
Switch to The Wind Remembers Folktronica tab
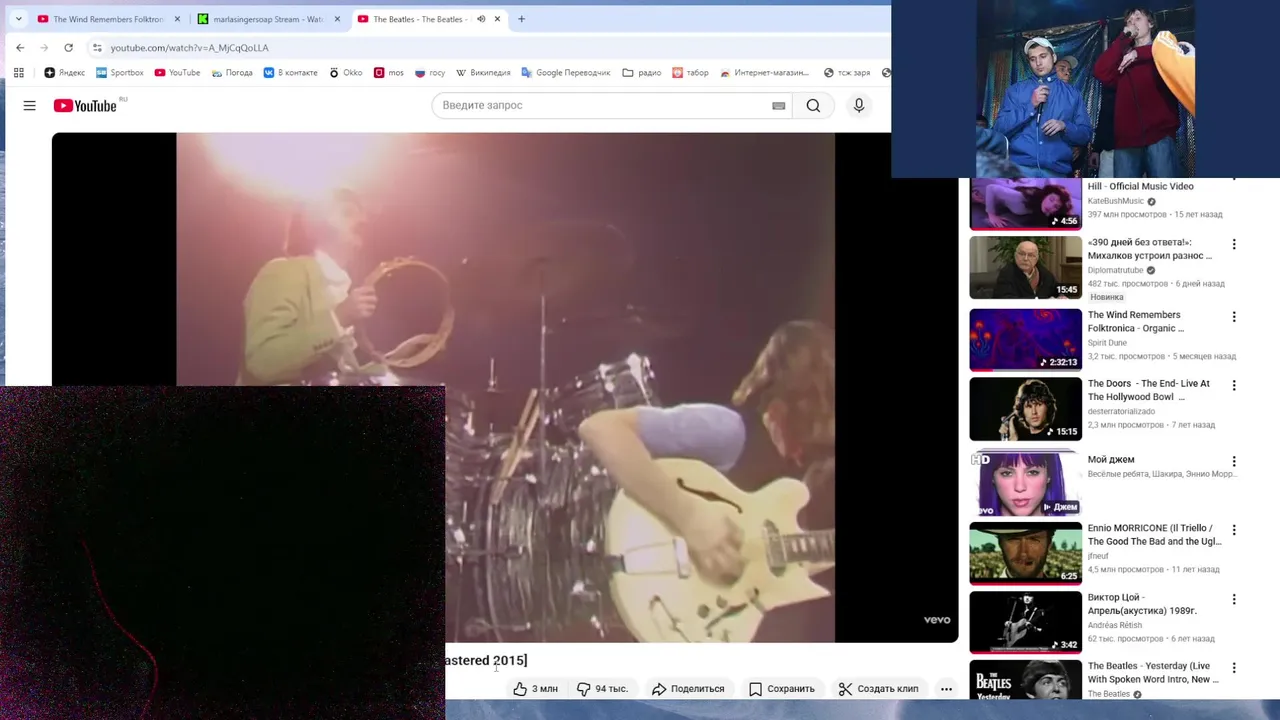pyautogui.click(x=107, y=19)
